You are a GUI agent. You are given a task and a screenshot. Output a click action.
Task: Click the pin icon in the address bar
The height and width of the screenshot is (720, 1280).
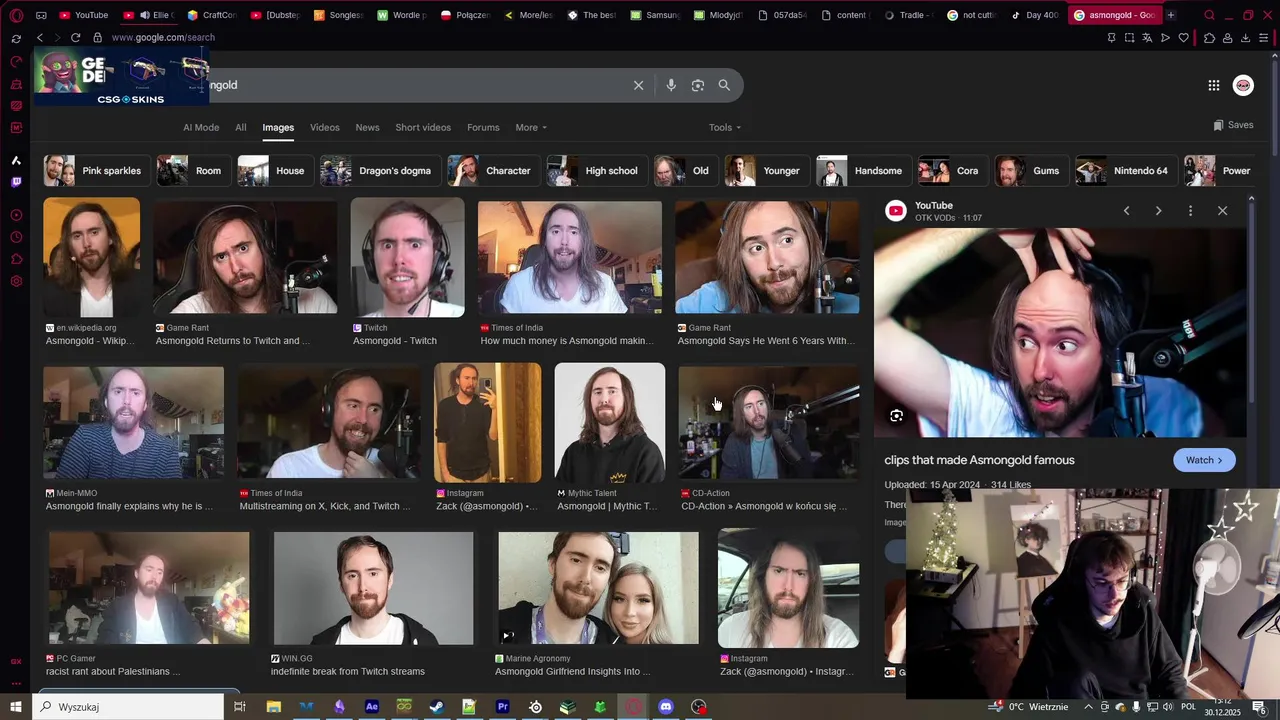pos(1111,37)
